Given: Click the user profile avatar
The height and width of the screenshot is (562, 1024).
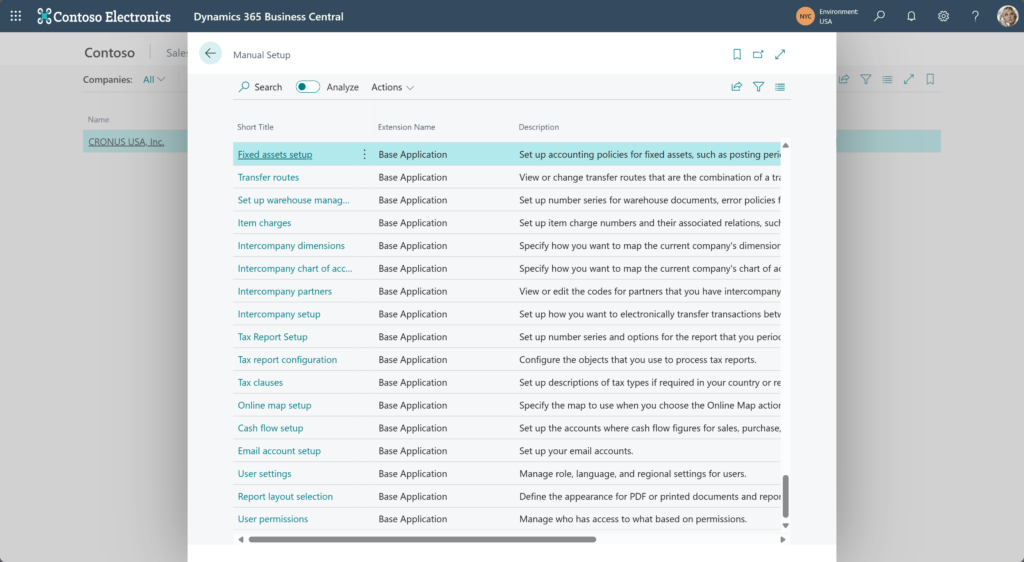Looking at the screenshot, I should 1007,16.
